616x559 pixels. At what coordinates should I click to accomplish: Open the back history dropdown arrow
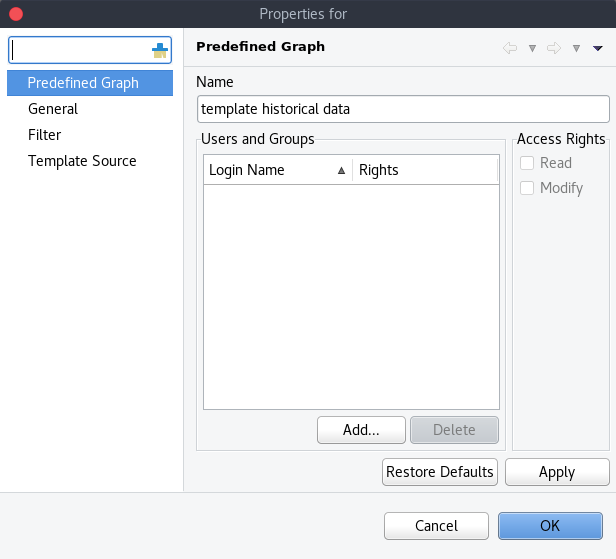pos(532,48)
